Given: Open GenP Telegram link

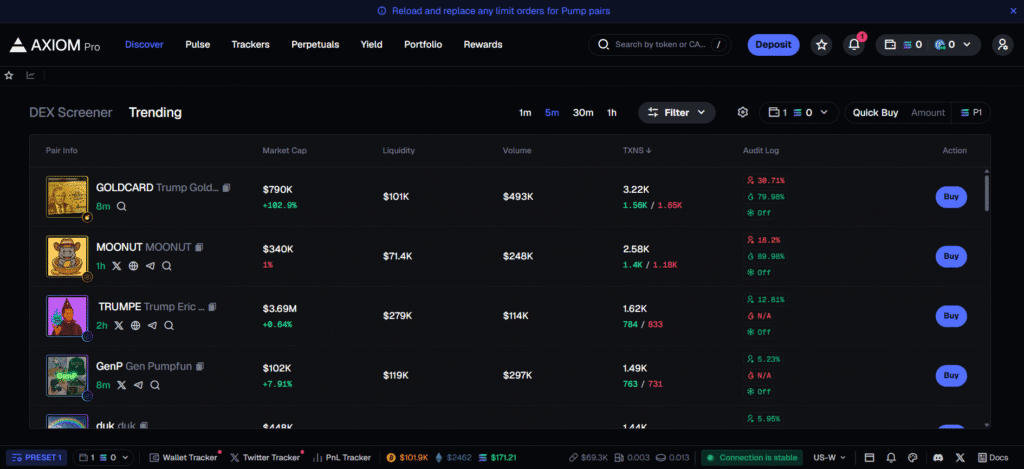Looking at the screenshot, I should point(138,385).
